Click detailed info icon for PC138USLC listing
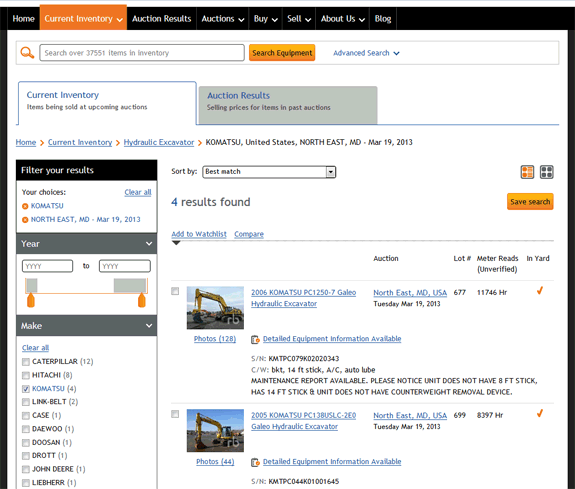575x489 pixels. coord(255,462)
